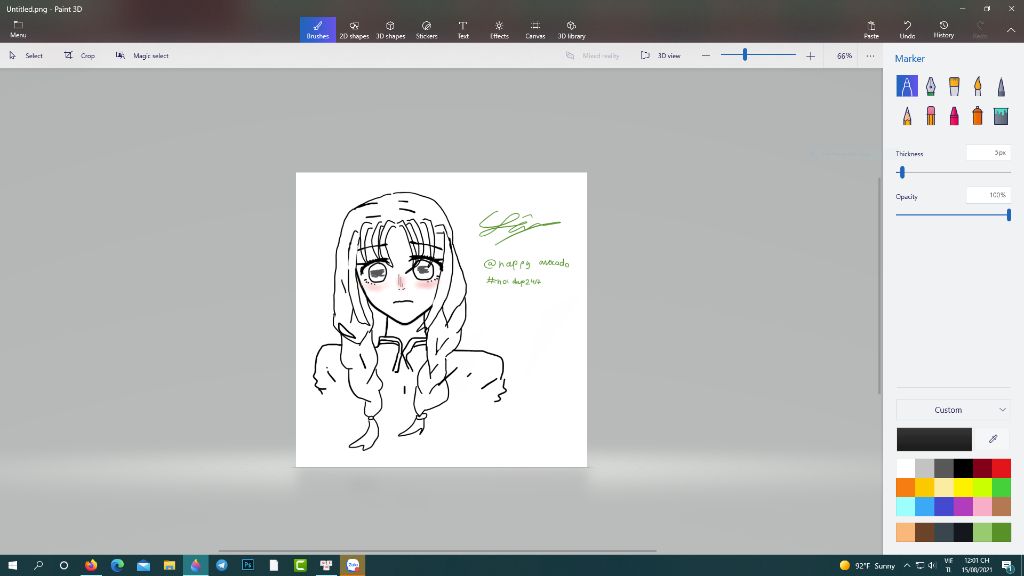The image size is (1024, 576).
Task: Click the Opacity percentage field
Action: (x=989, y=195)
